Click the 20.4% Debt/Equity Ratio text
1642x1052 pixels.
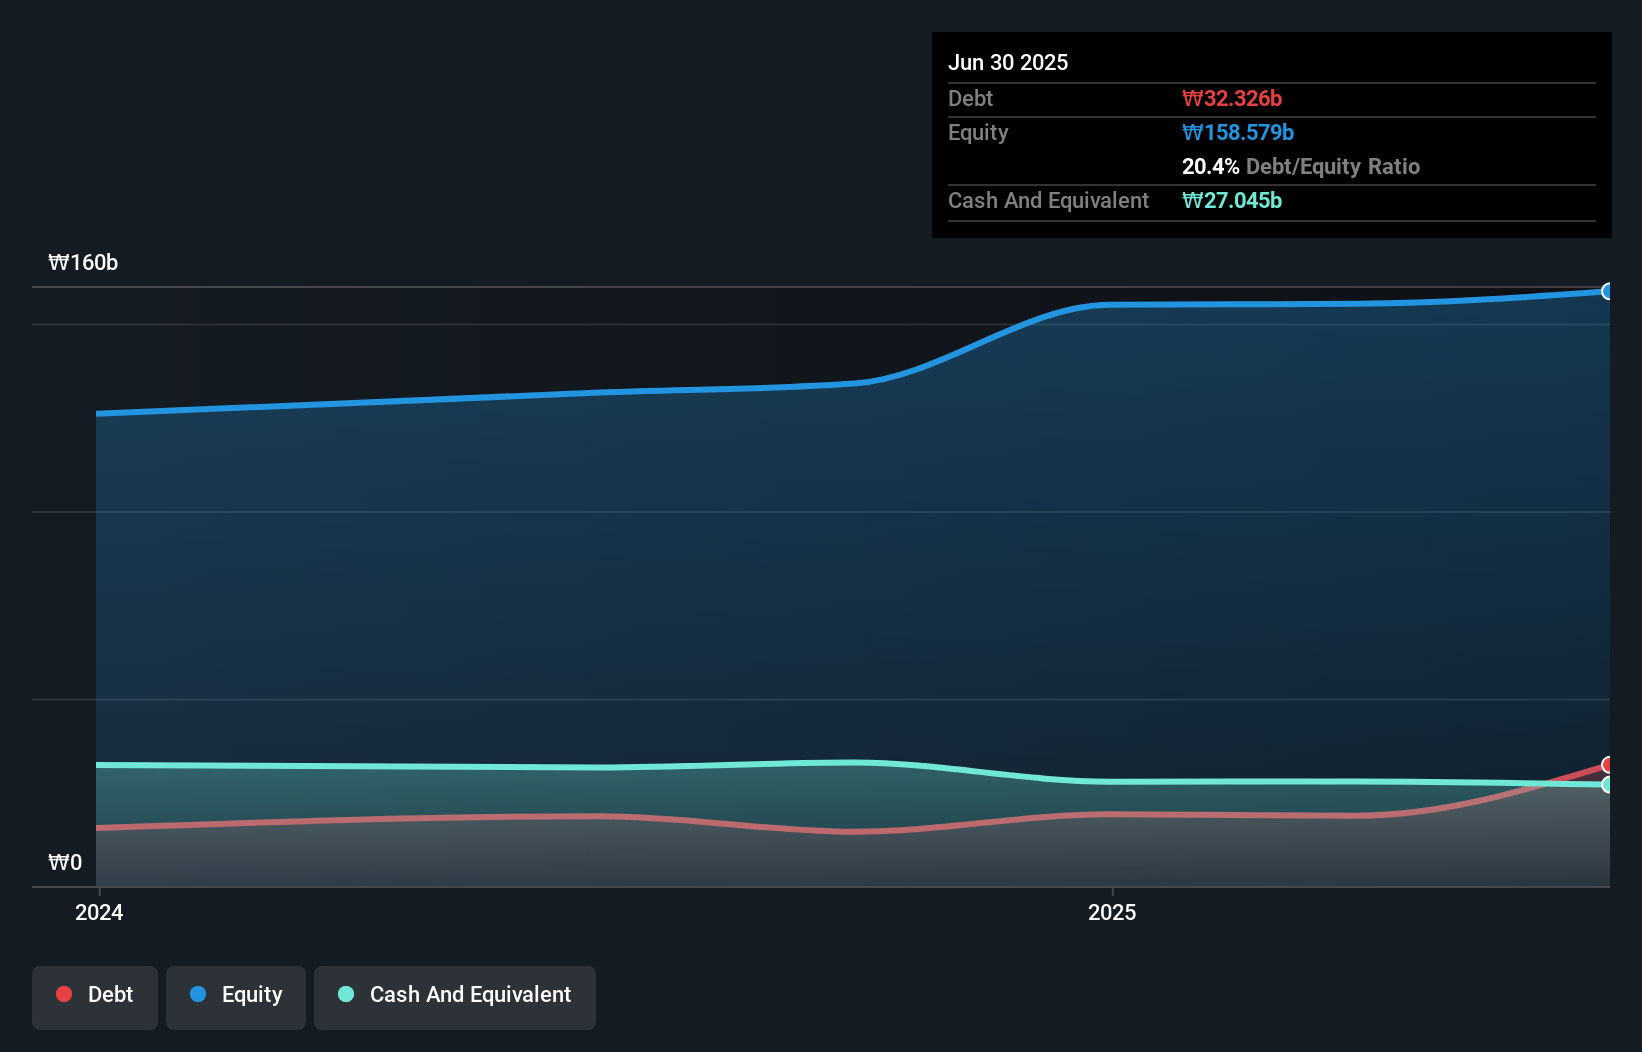pos(1301,166)
